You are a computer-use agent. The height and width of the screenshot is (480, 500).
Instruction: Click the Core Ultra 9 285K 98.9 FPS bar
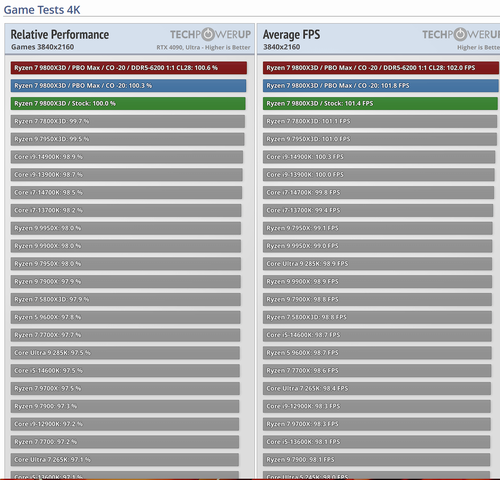coord(377,264)
